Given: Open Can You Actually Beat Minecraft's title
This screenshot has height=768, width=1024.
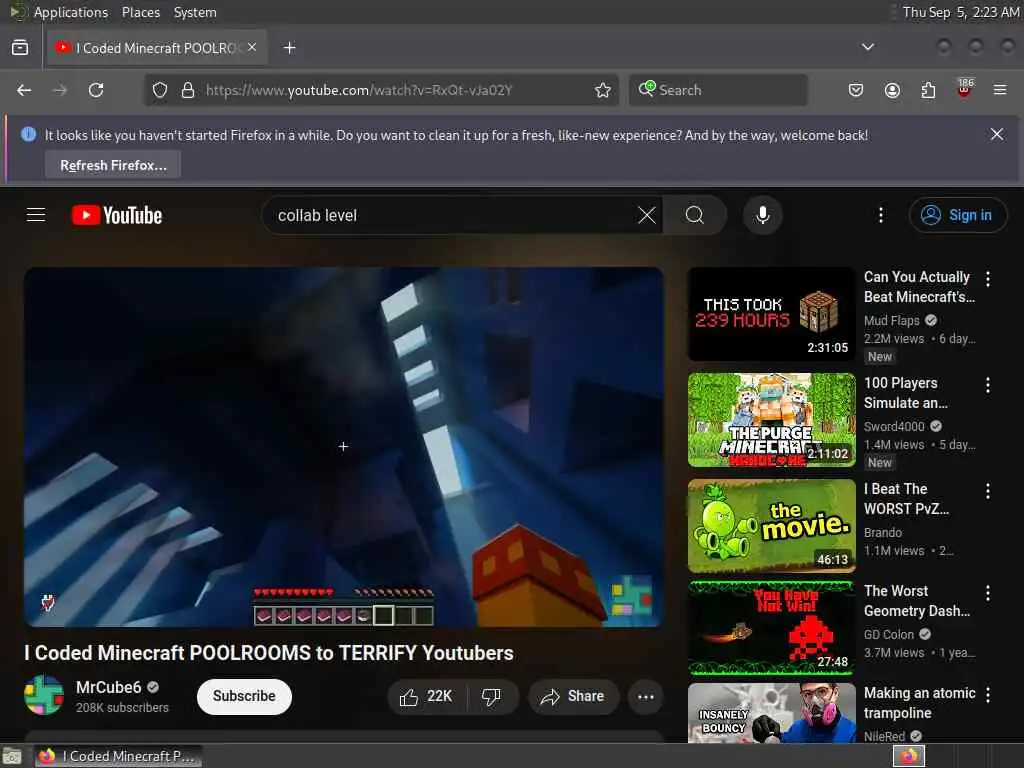Looking at the screenshot, I should [x=919, y=287].
